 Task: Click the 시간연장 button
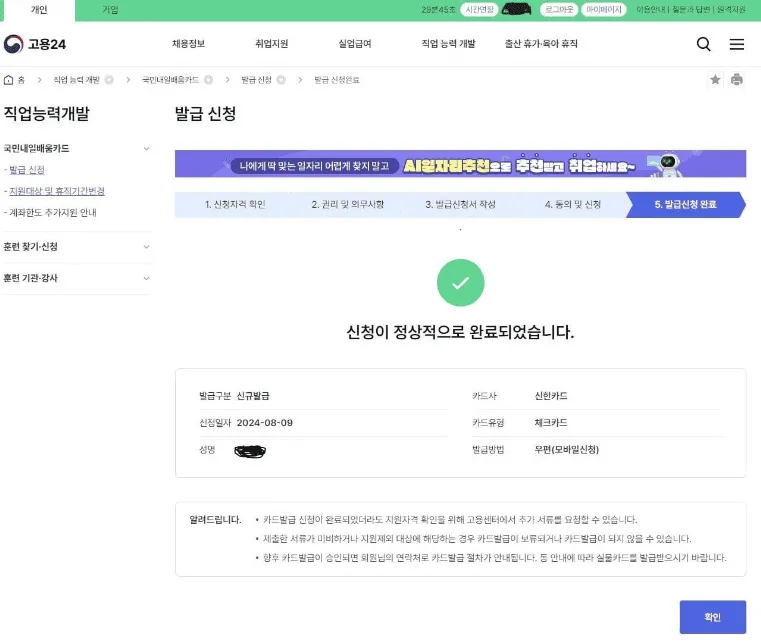(x=479, y=10)
